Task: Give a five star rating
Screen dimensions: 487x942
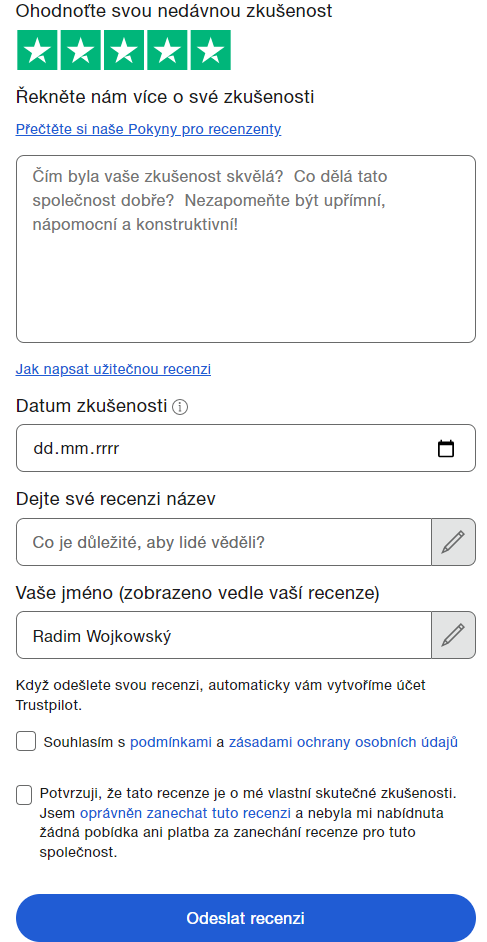Action: (x=210, y=50)
